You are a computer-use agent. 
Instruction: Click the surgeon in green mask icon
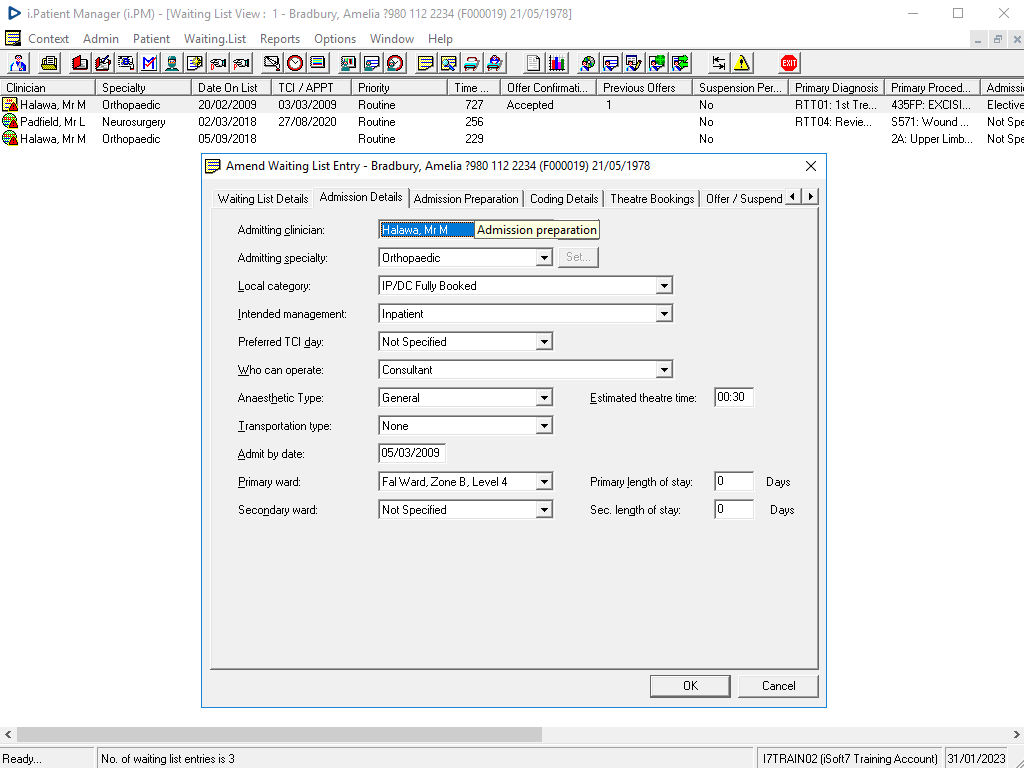(x=172, y=63)
